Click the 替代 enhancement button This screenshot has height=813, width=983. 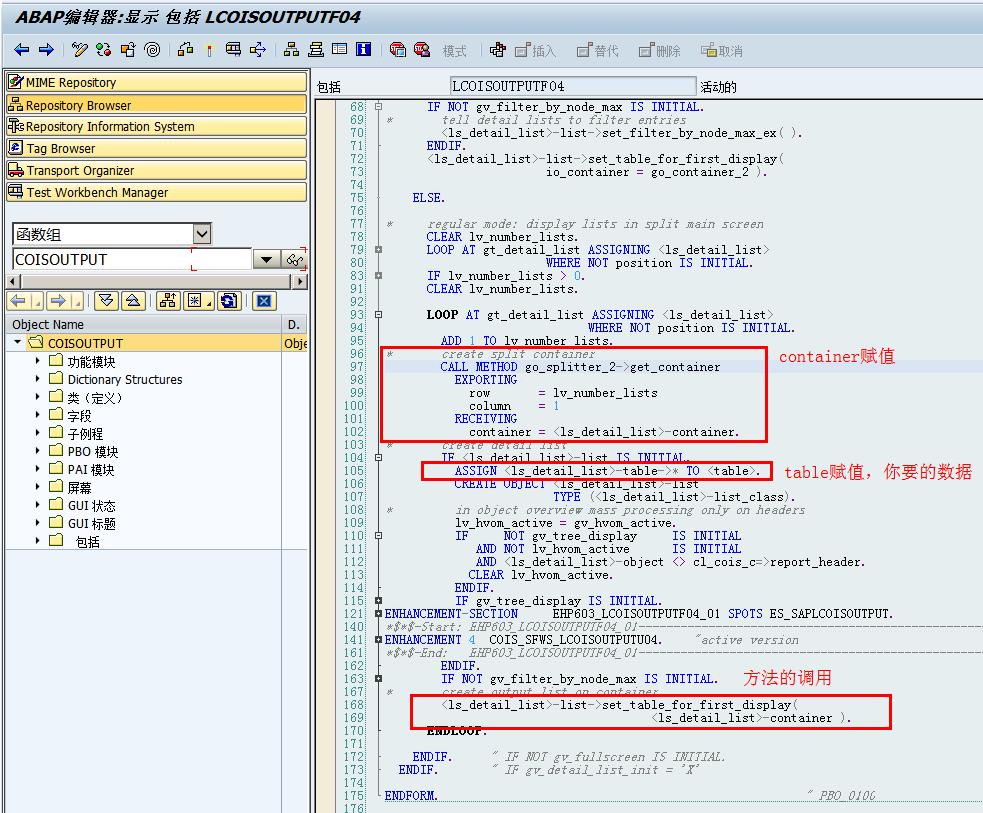(597, 51)
